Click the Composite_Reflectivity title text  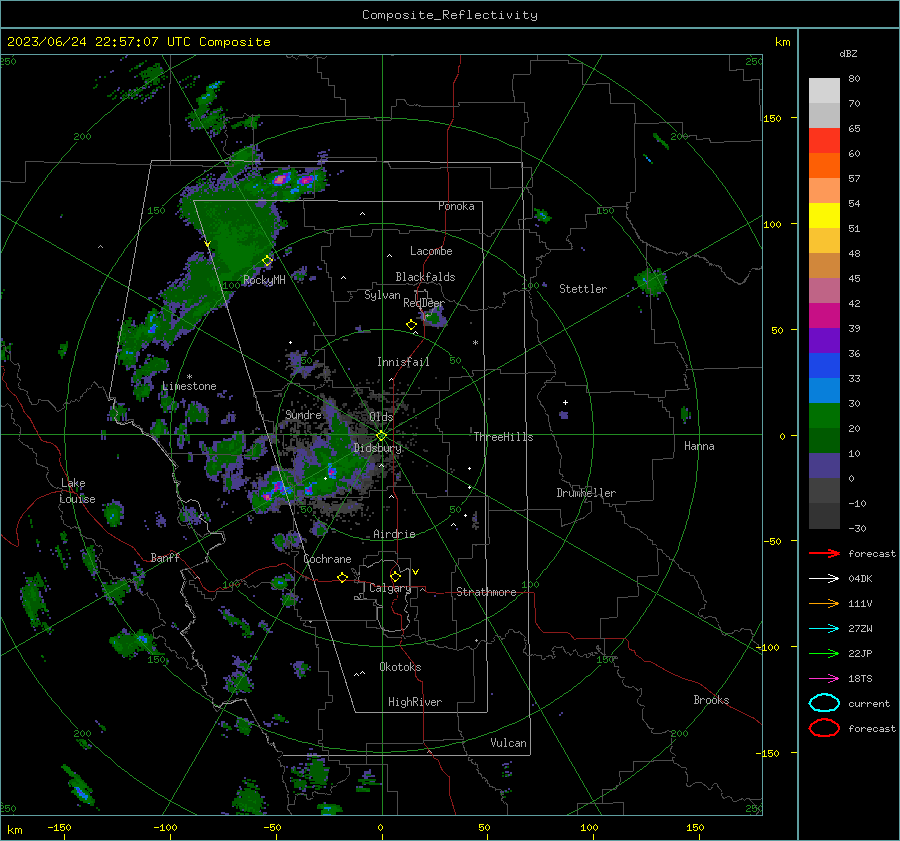(450, 15)
